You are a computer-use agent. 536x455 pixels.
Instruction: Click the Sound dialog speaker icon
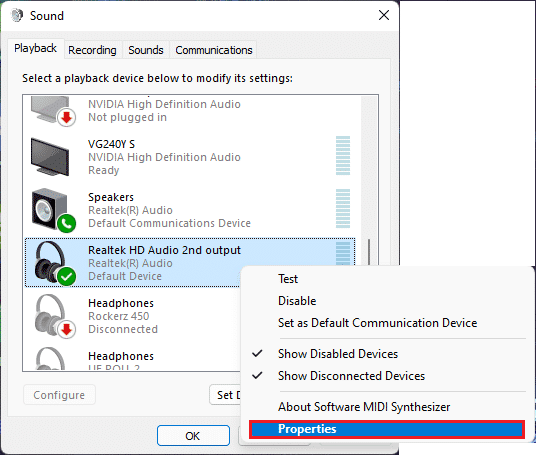(17, 15)
